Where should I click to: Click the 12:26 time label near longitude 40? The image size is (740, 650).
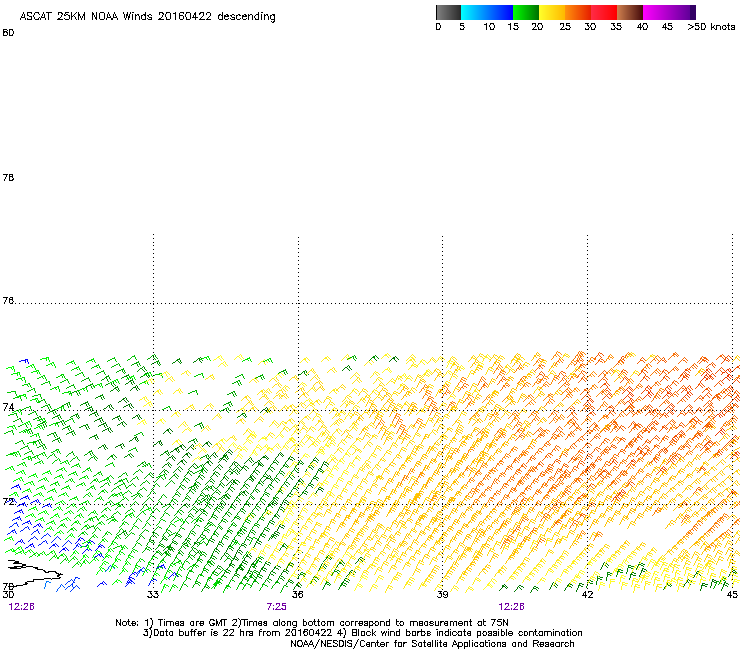pyautogui.click(x=512, y=607)
